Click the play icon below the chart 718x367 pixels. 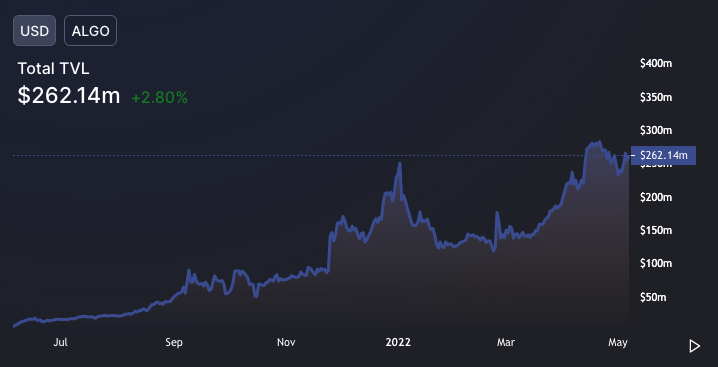(x=695, y=346)
